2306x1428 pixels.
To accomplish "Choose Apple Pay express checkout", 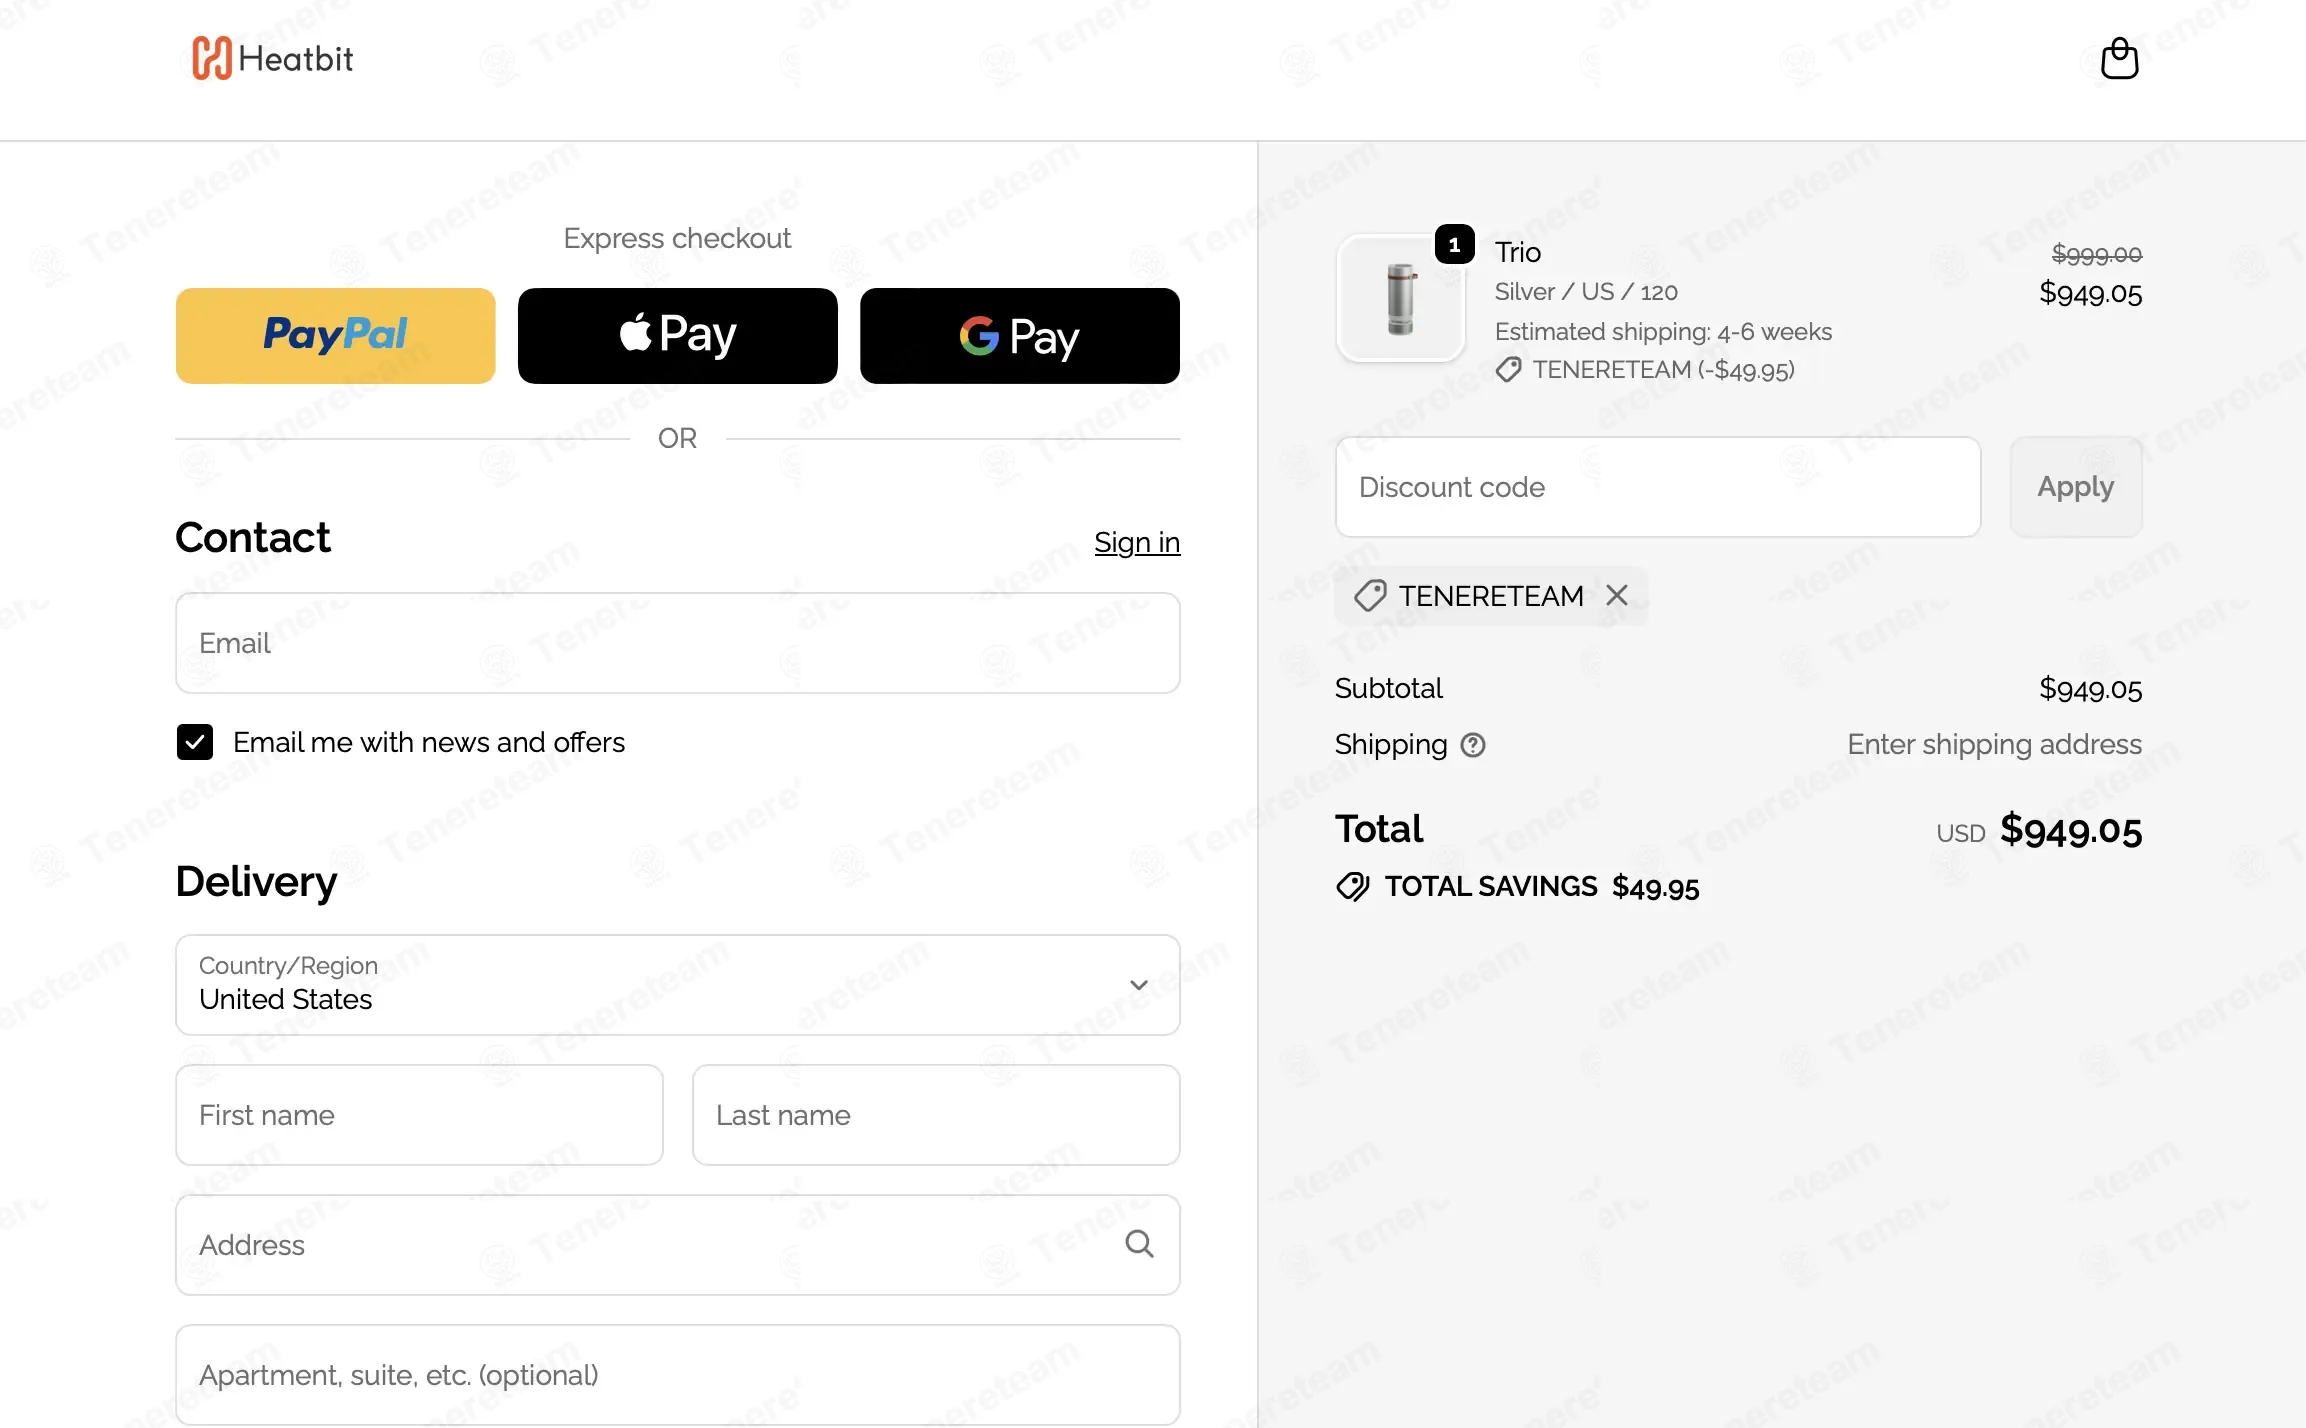I will click(677, 336).
